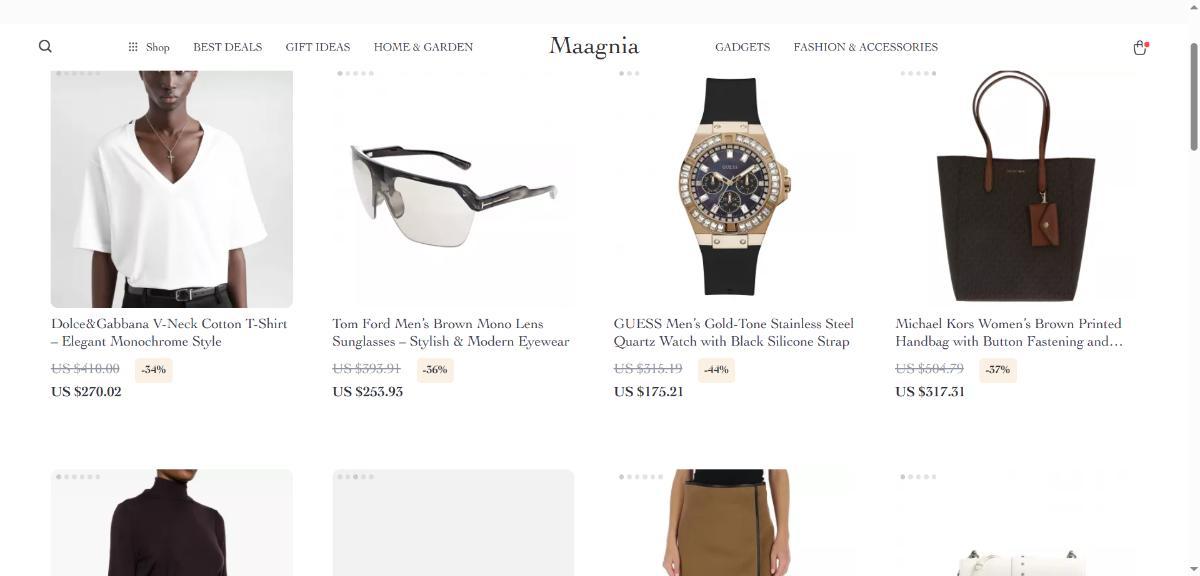Click the -44% discount badge
Image resolution: width=1200 pixels, height=576 pixels.
716,370
